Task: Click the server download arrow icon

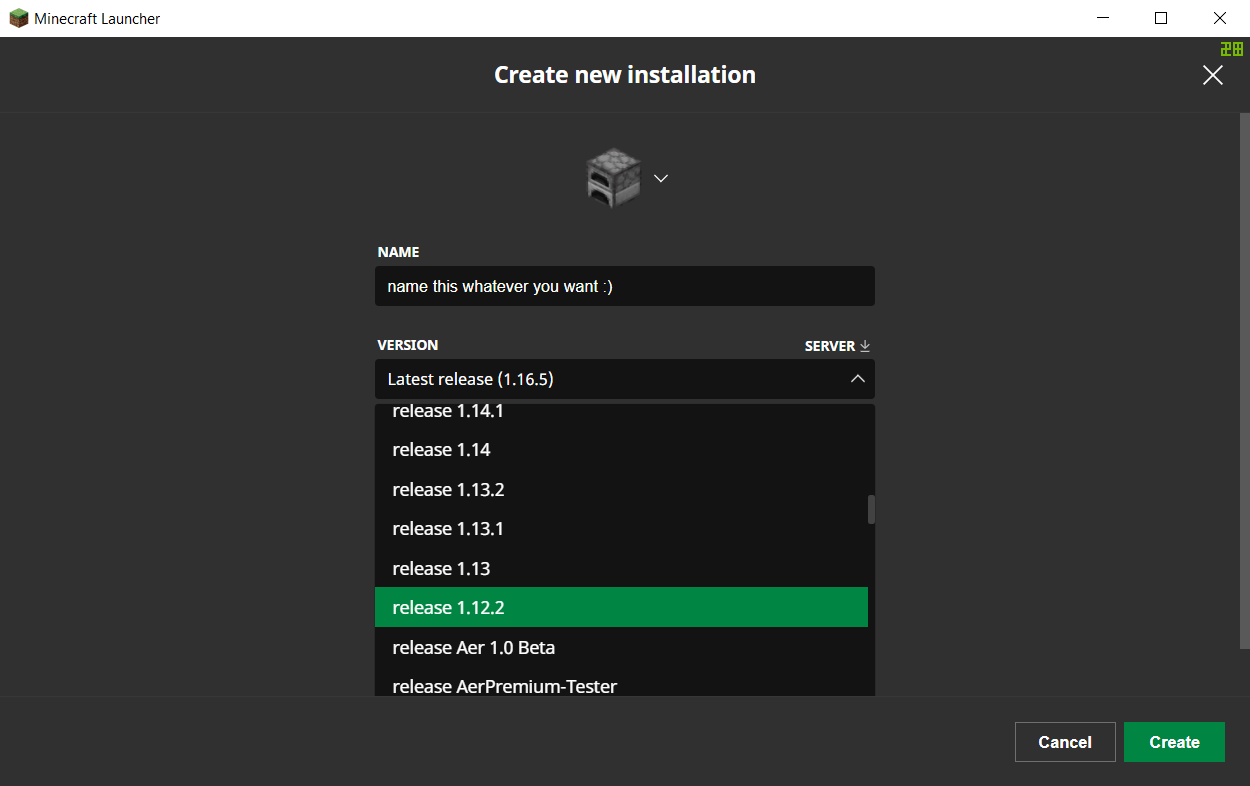Action: click(865, 346)
